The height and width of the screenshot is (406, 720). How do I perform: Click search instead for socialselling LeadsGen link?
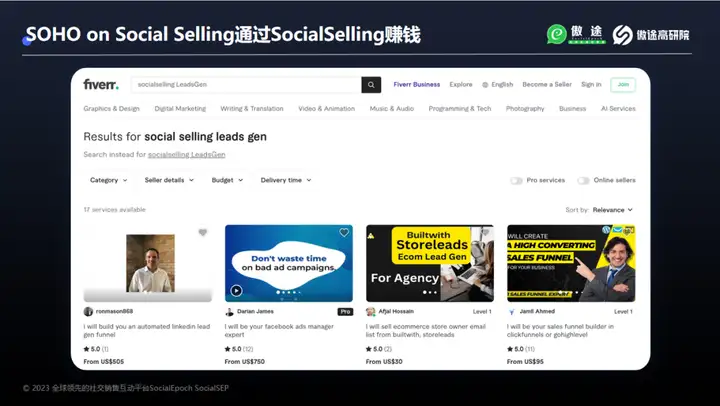click(186, 155)
